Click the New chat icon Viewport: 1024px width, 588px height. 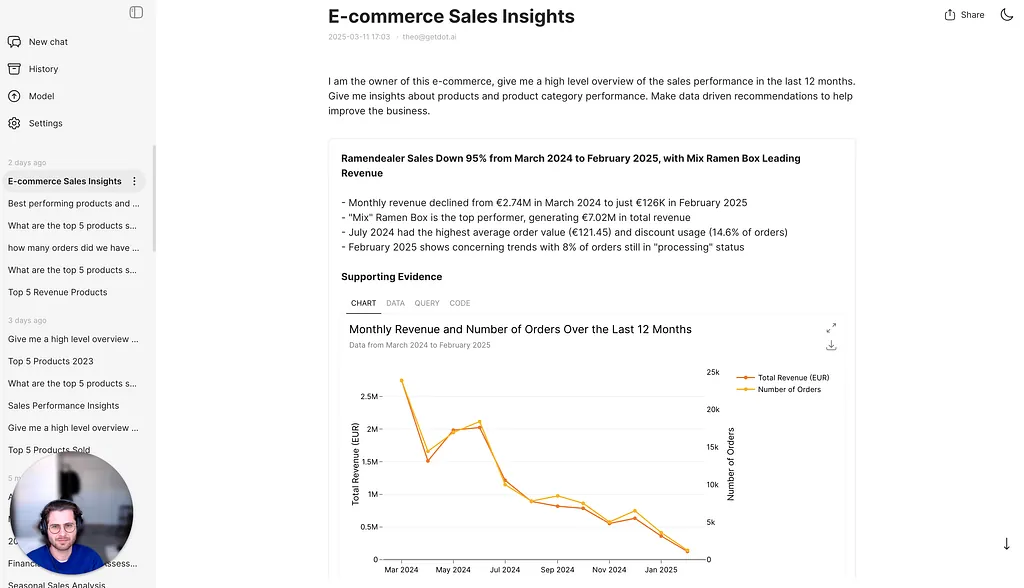[14, 42]
